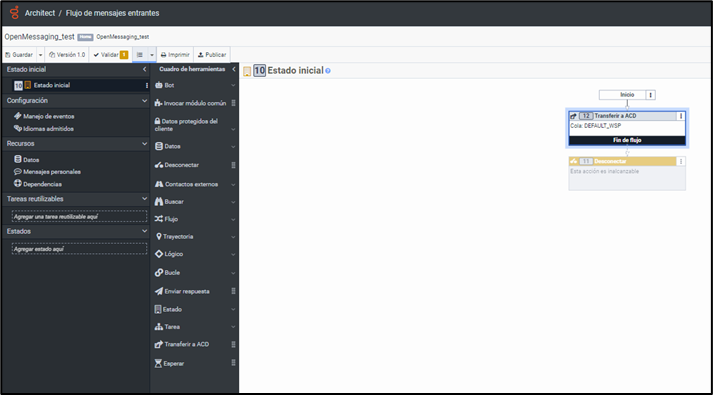The image size is (713, 395).
Task: Click the Datos database icon in toolbox
Action: click(159, 146)
